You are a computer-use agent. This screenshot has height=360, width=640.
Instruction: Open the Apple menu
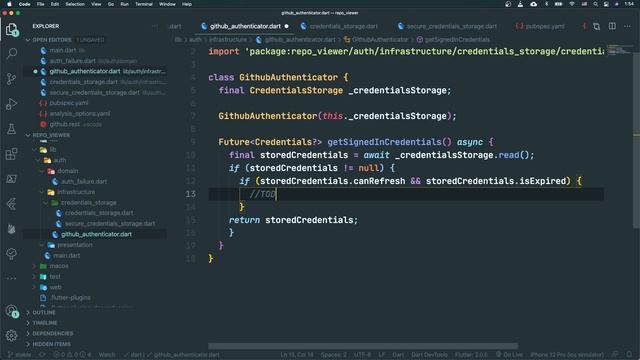9,4
